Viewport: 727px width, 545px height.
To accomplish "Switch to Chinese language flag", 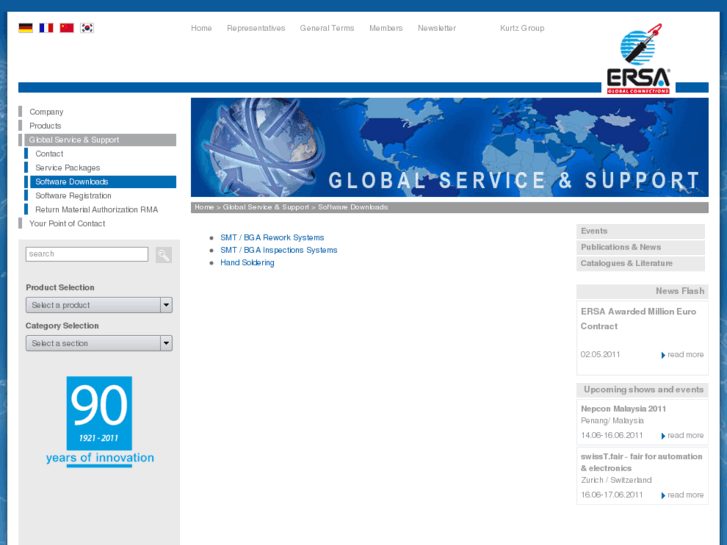I will point(67,28).
